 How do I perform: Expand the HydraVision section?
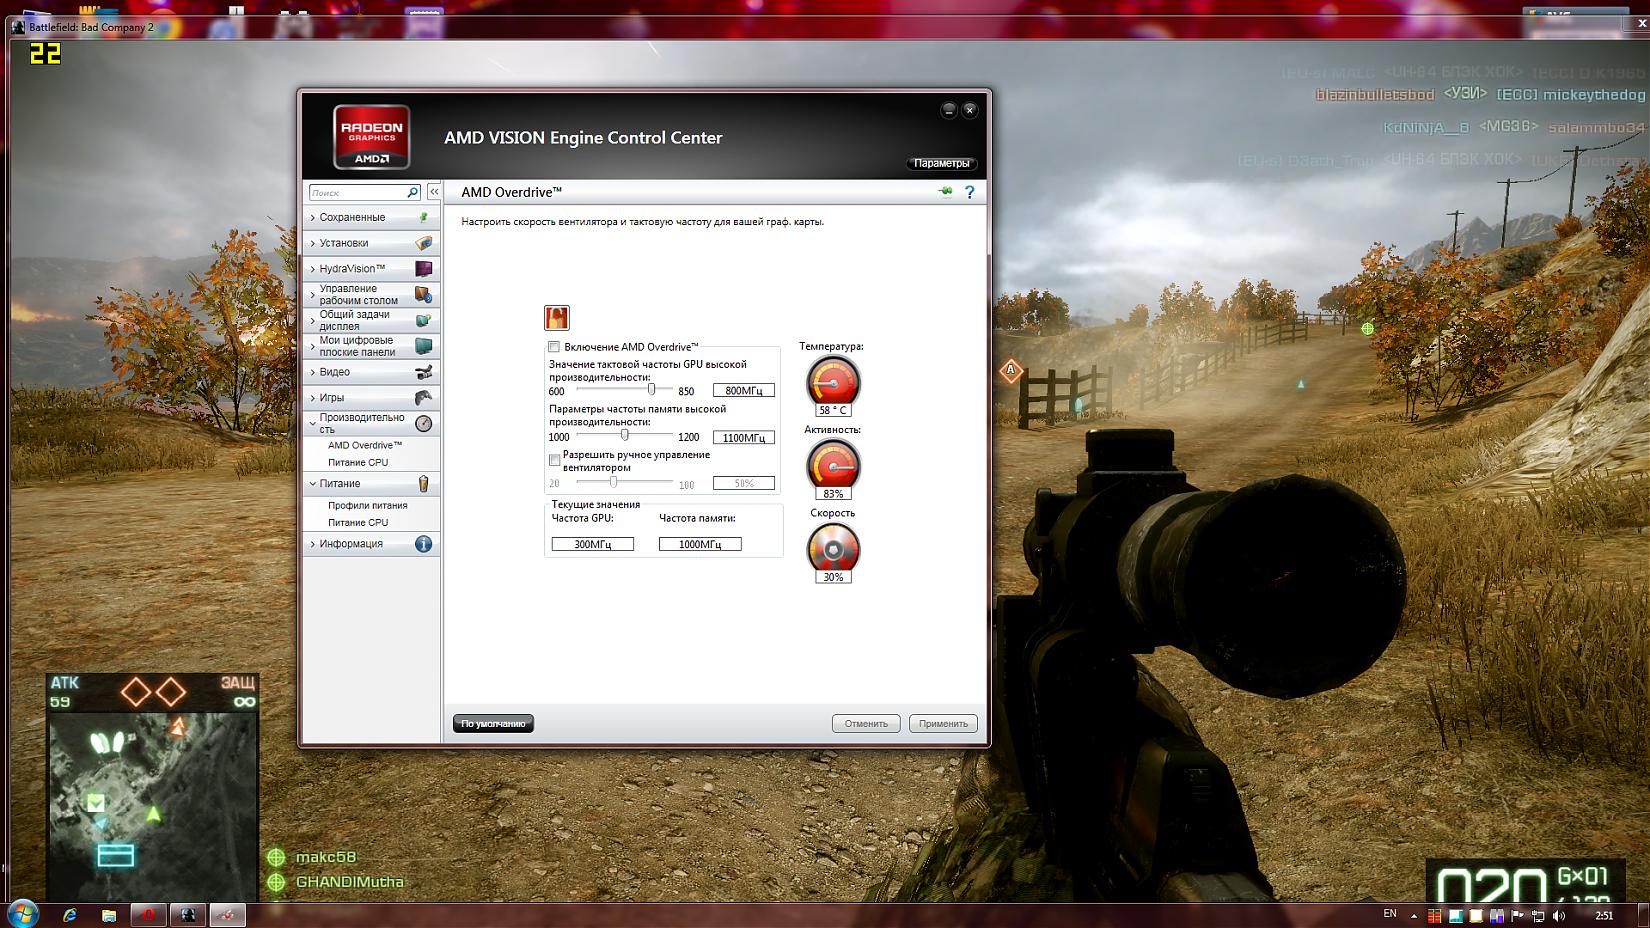pos(313,269)
